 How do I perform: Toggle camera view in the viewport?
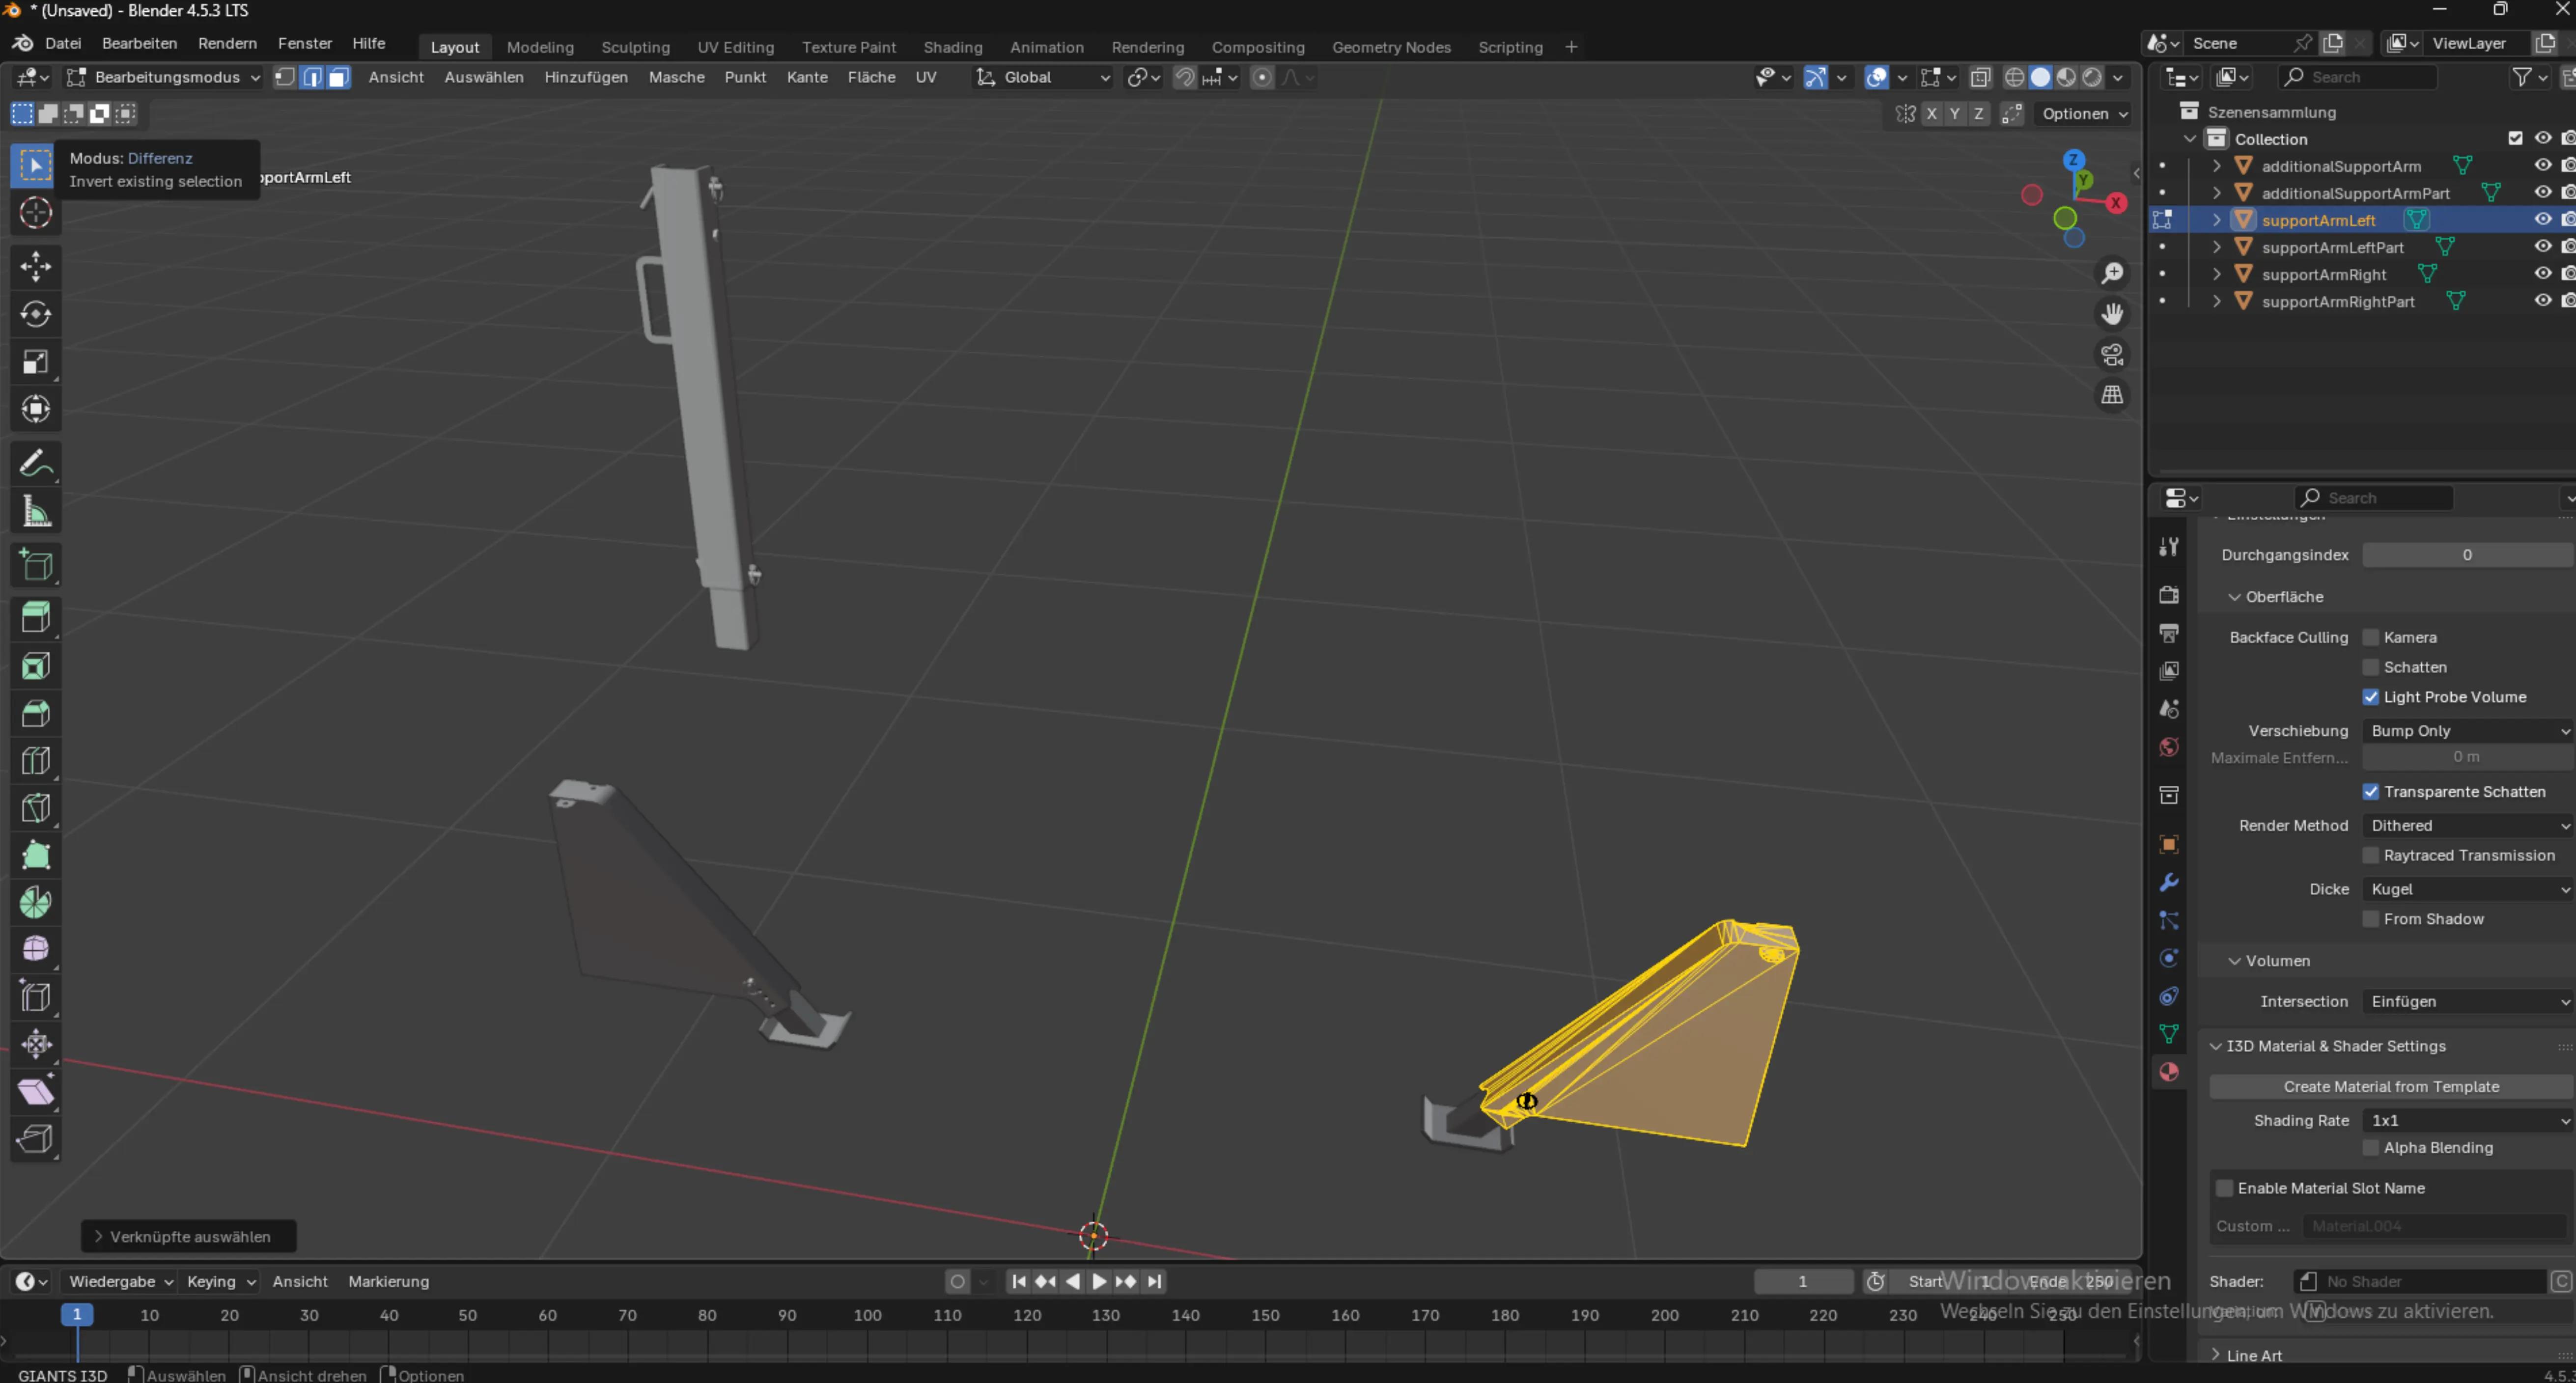pos(2112,355)
